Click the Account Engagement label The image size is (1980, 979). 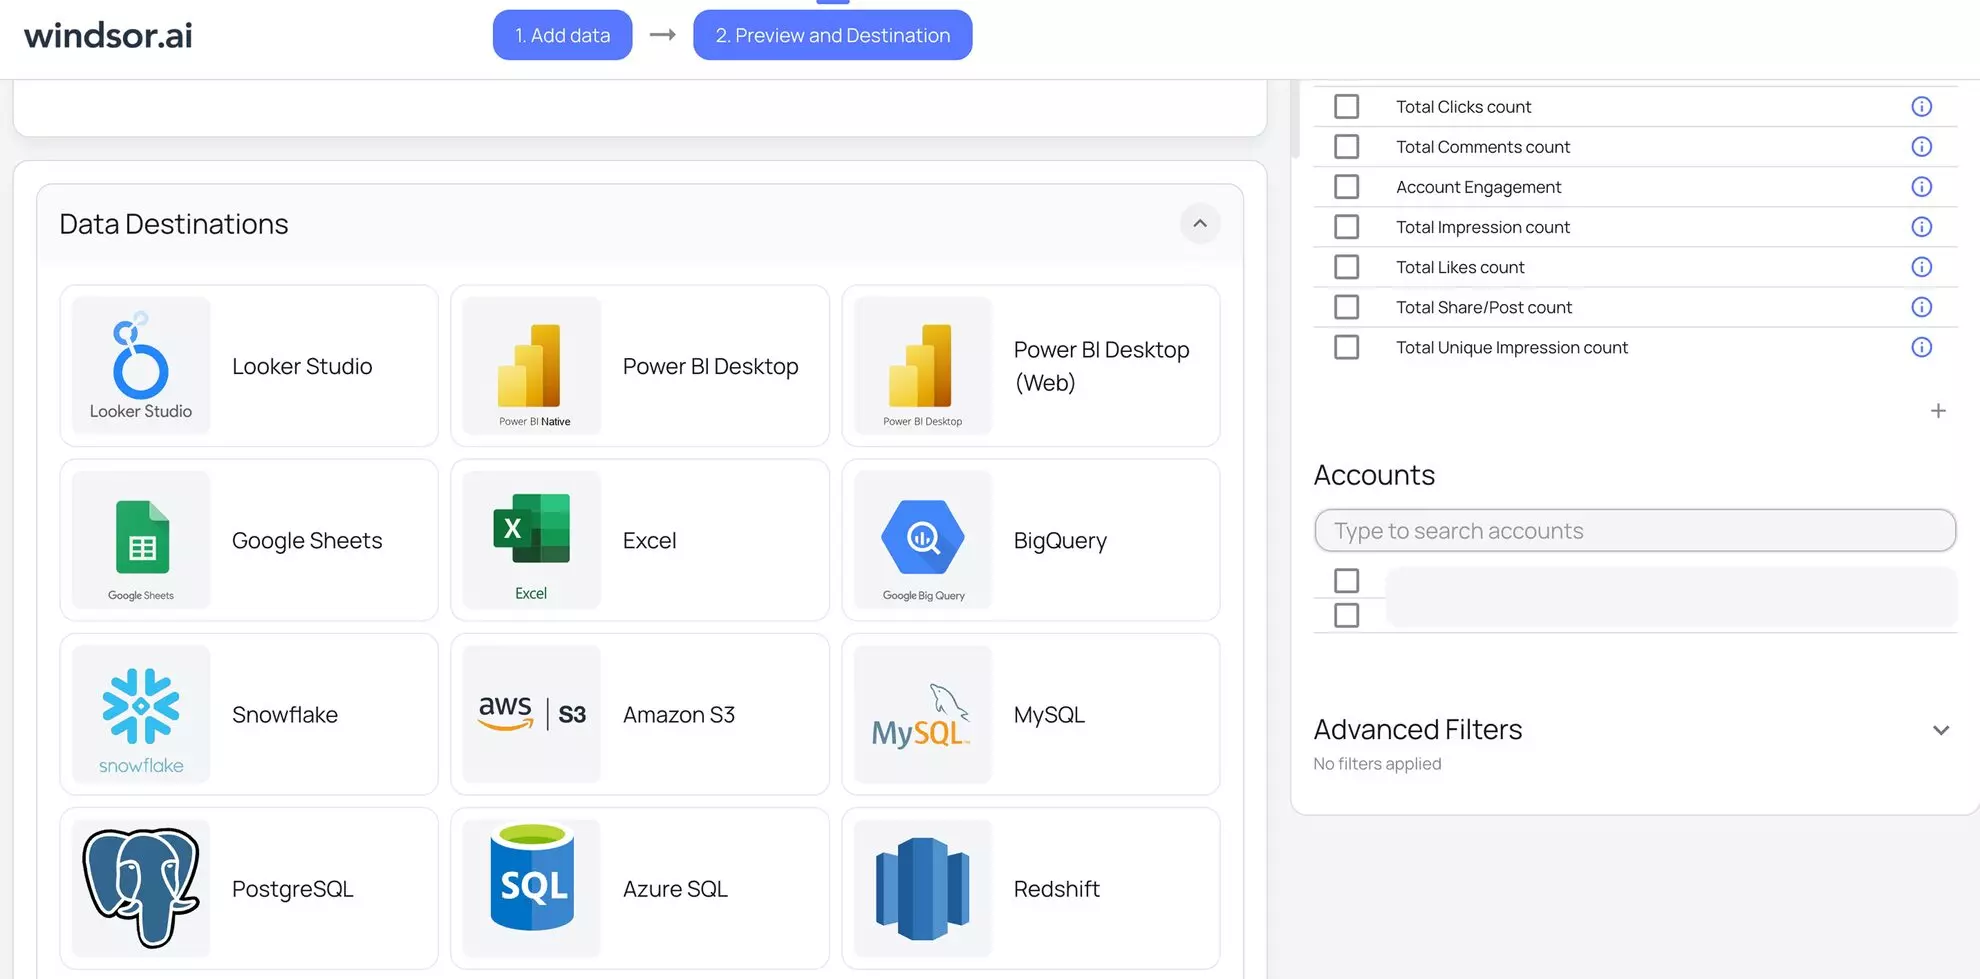click(x=1478, y=187)
